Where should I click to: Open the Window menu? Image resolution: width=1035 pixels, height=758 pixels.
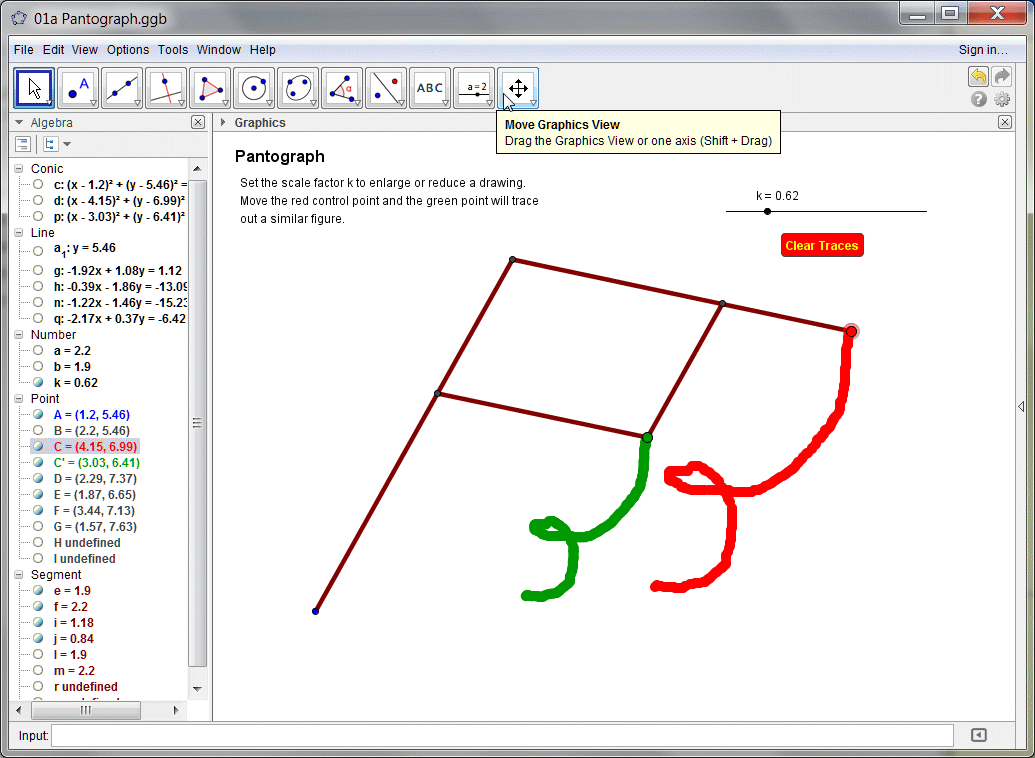click(218, 50)
